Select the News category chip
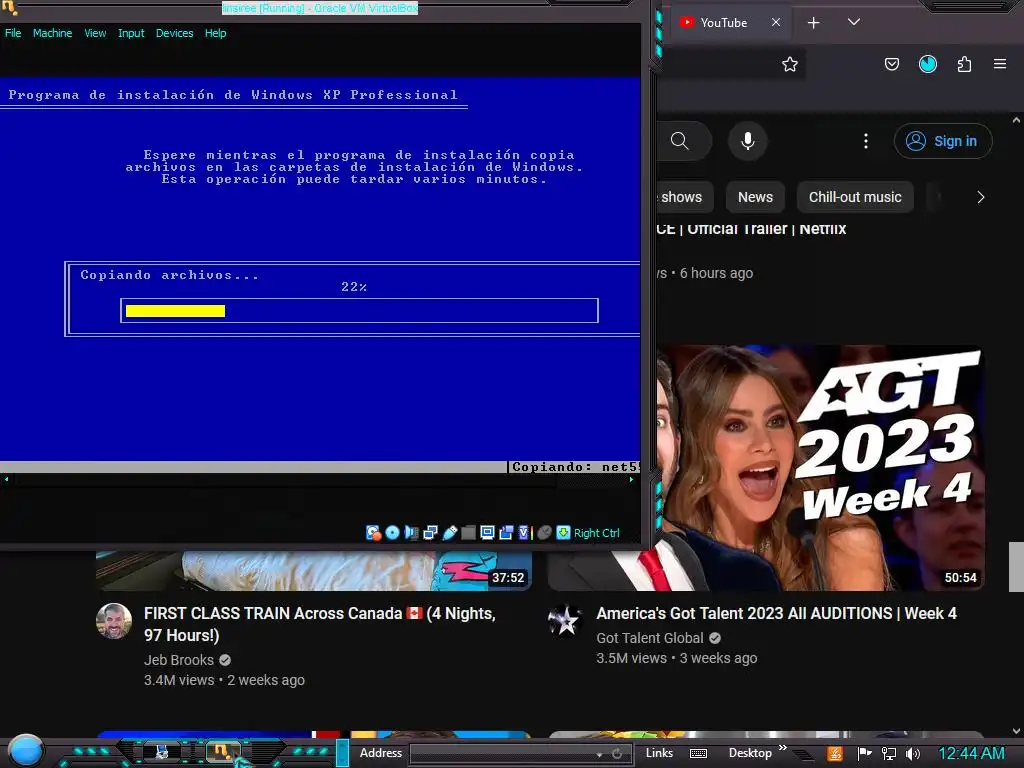 pyautogui.click(x=756, y=197)
